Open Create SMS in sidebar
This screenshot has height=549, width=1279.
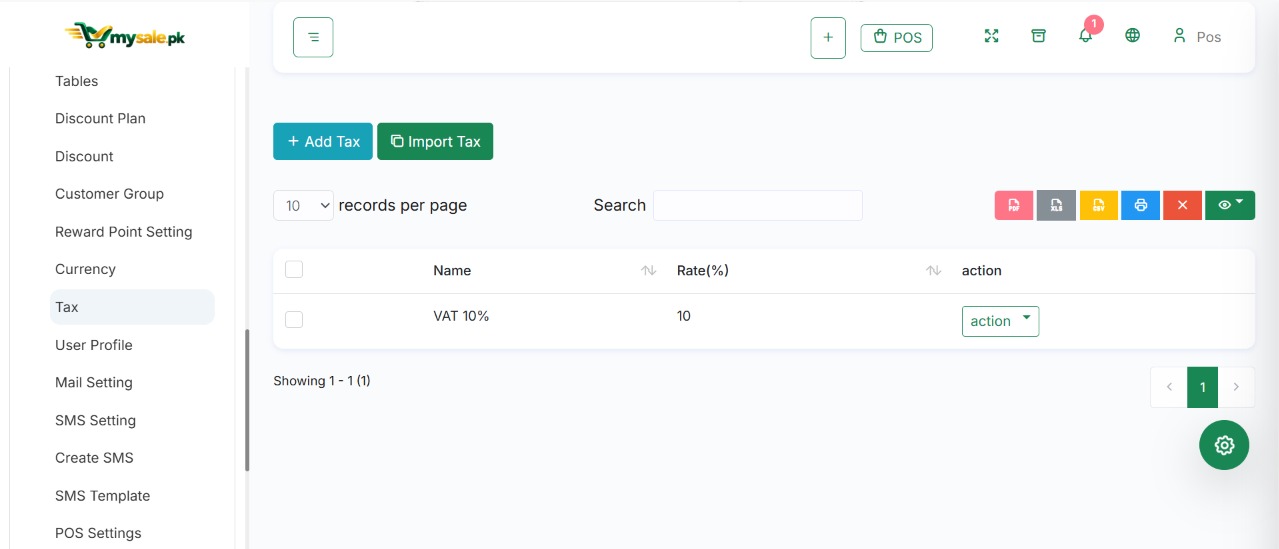94,458
